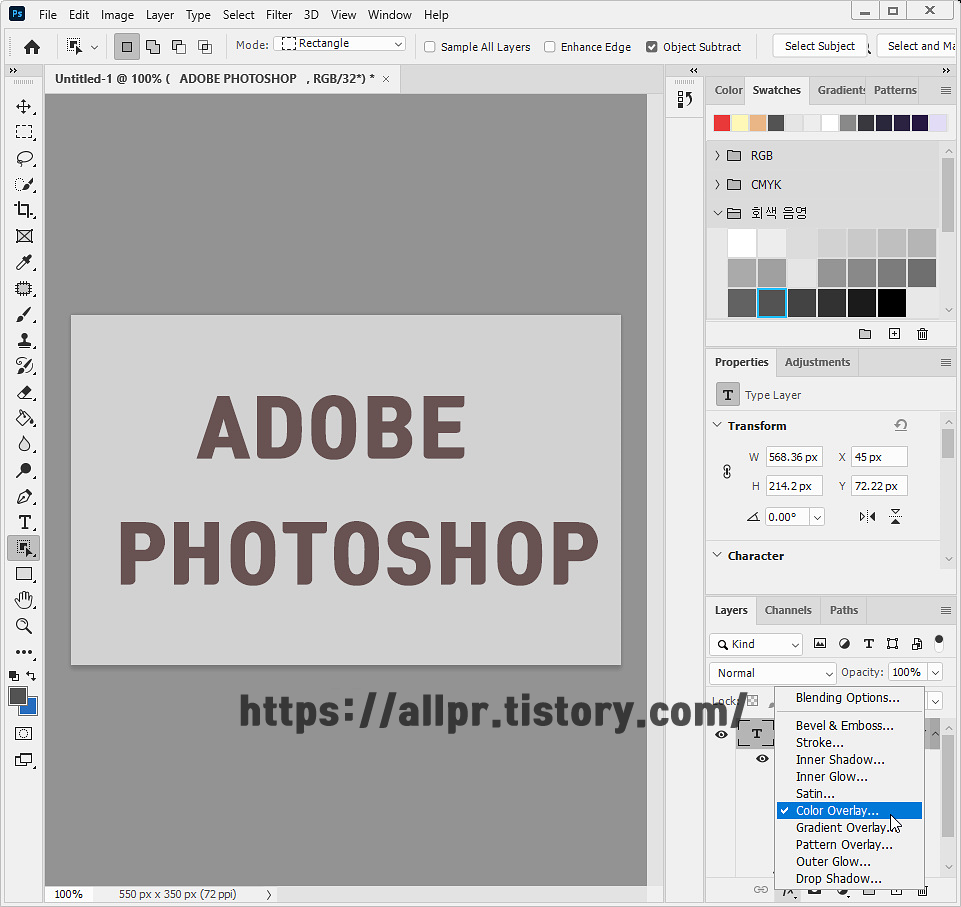Screen dimensions: 961x907
Task: Choose Stroke from effects menu
Action: (849, 742)
